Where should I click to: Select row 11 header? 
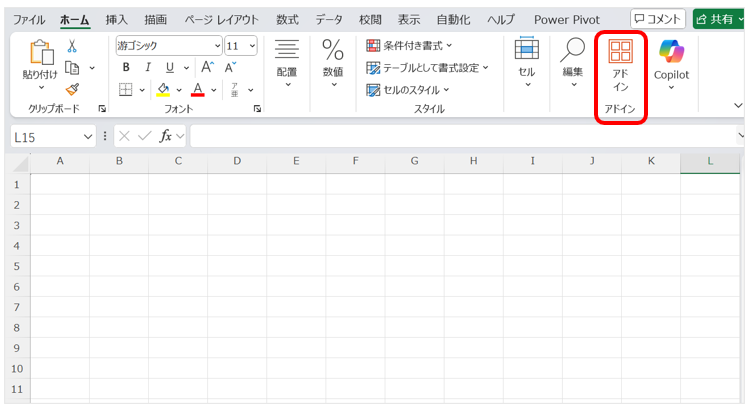[17, 389]
